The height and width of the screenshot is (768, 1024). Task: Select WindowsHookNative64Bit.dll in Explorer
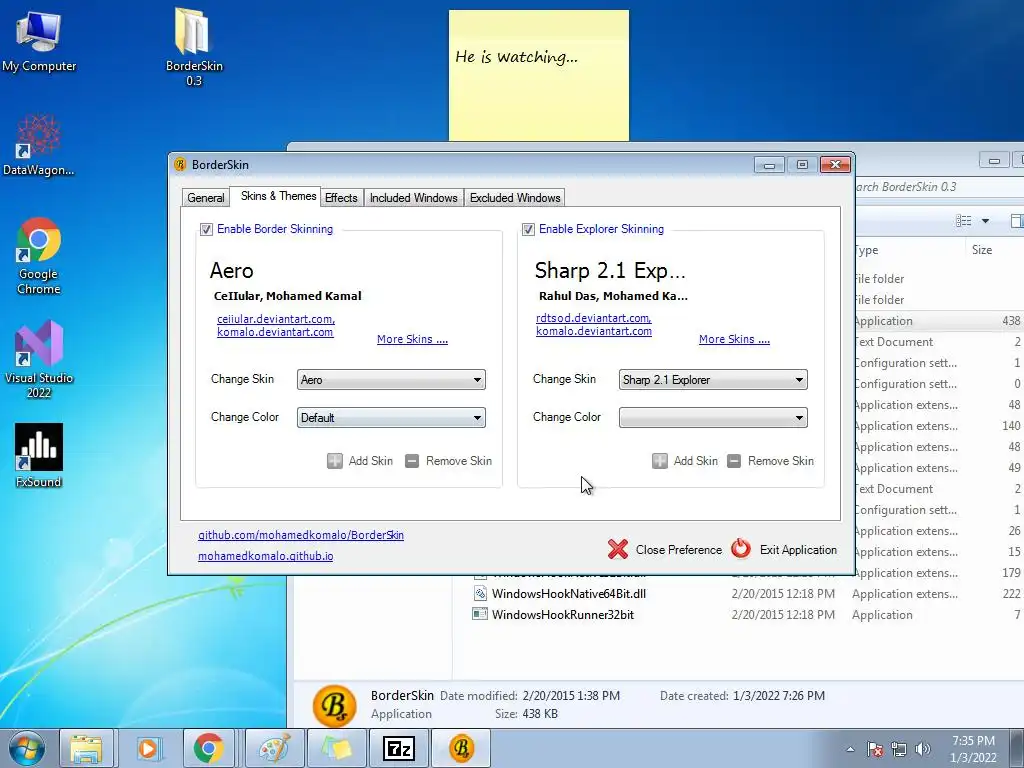point(568,594)
